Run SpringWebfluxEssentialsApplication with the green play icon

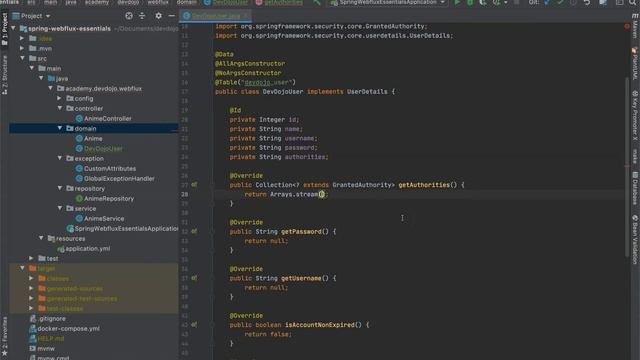(x=457, y=2)
